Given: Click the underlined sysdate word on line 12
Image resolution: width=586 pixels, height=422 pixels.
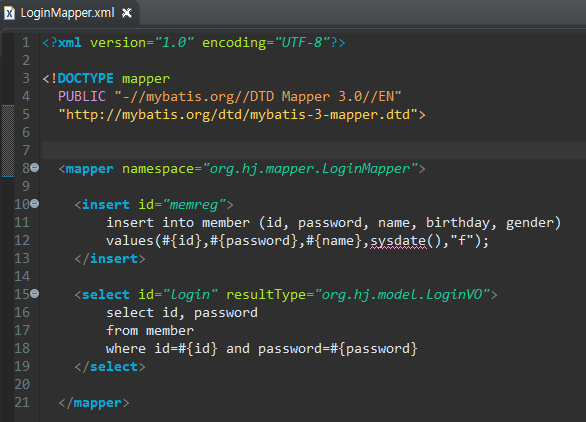Looking at the screenshot, I should click(398, 241).
